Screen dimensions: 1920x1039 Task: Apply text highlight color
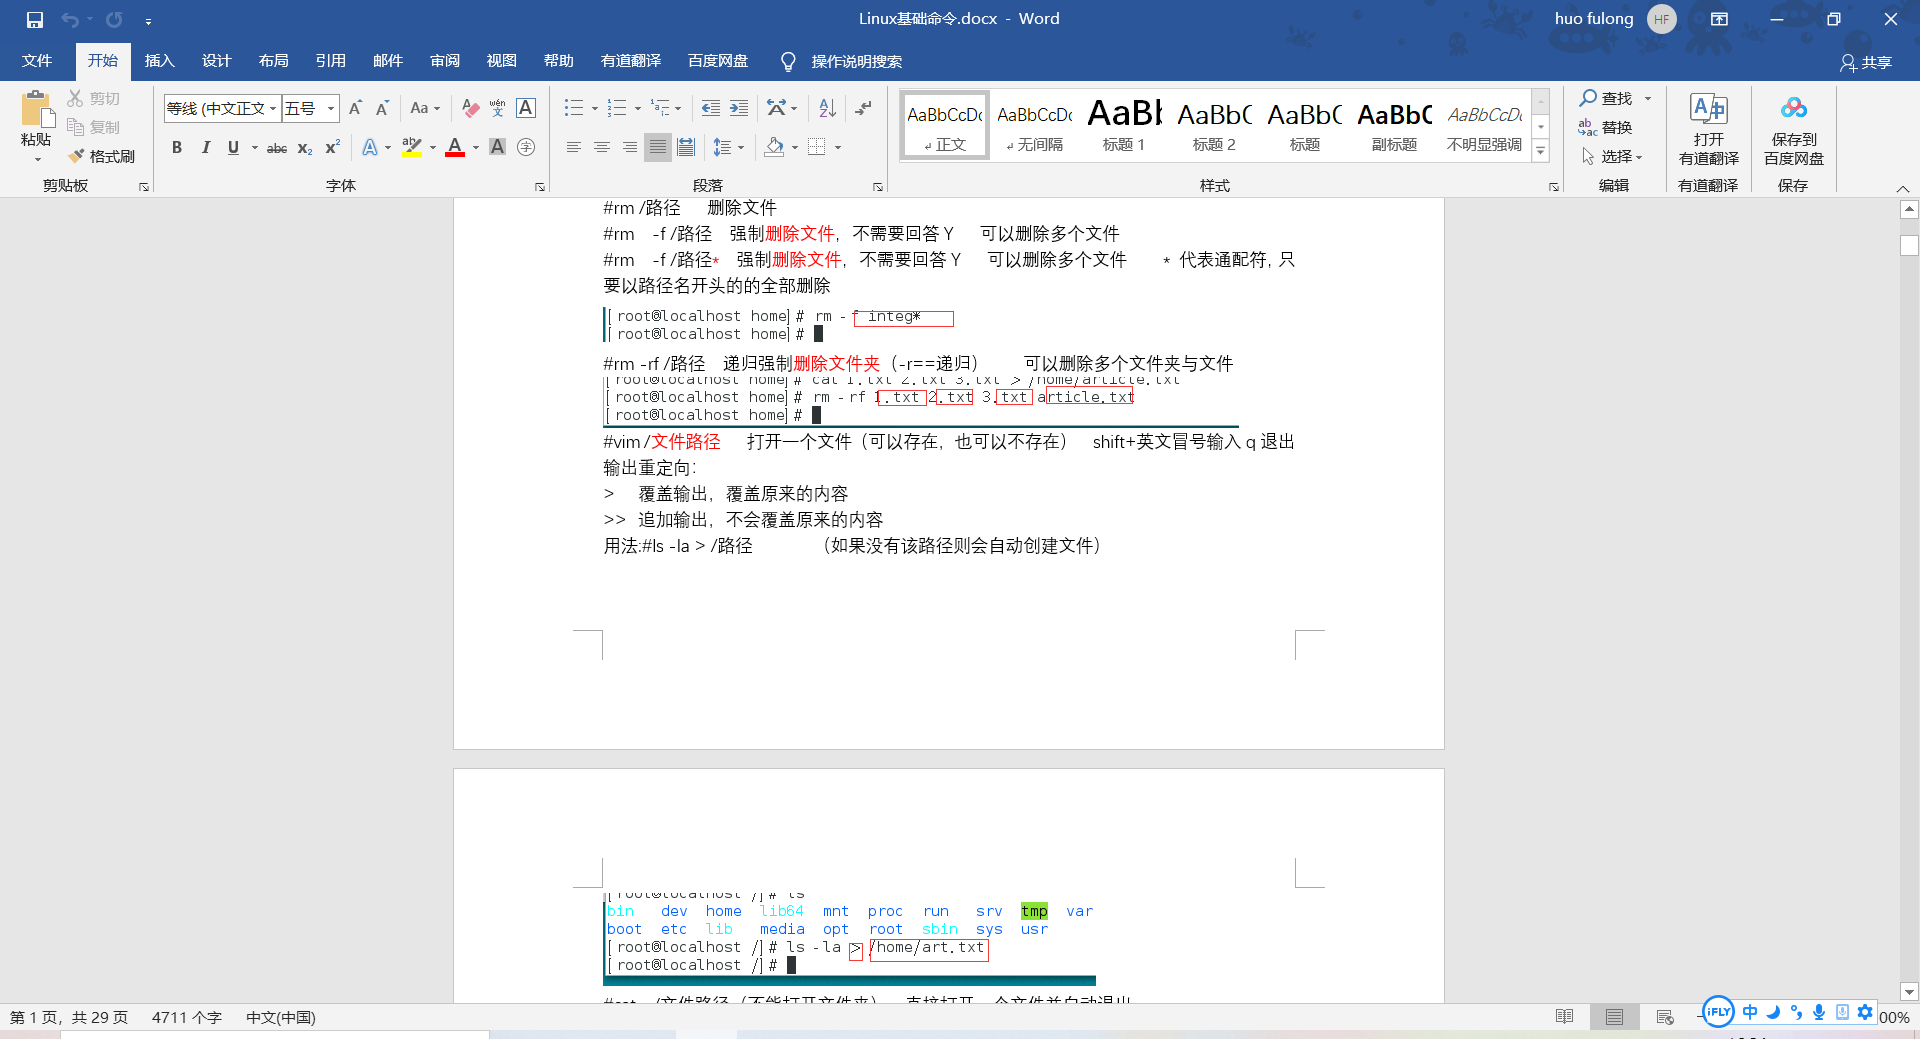click(410, 147)
